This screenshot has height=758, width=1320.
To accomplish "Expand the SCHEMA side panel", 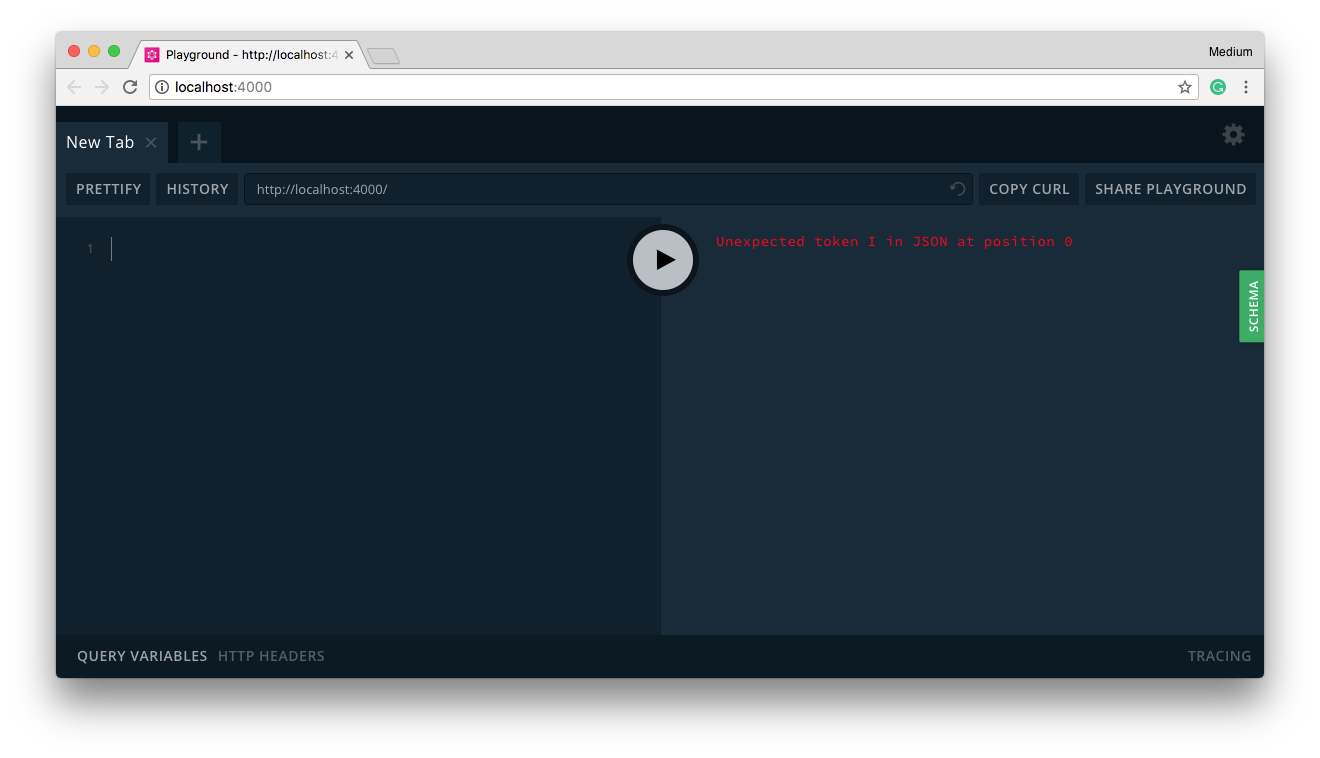I will tap(1252, 306).
